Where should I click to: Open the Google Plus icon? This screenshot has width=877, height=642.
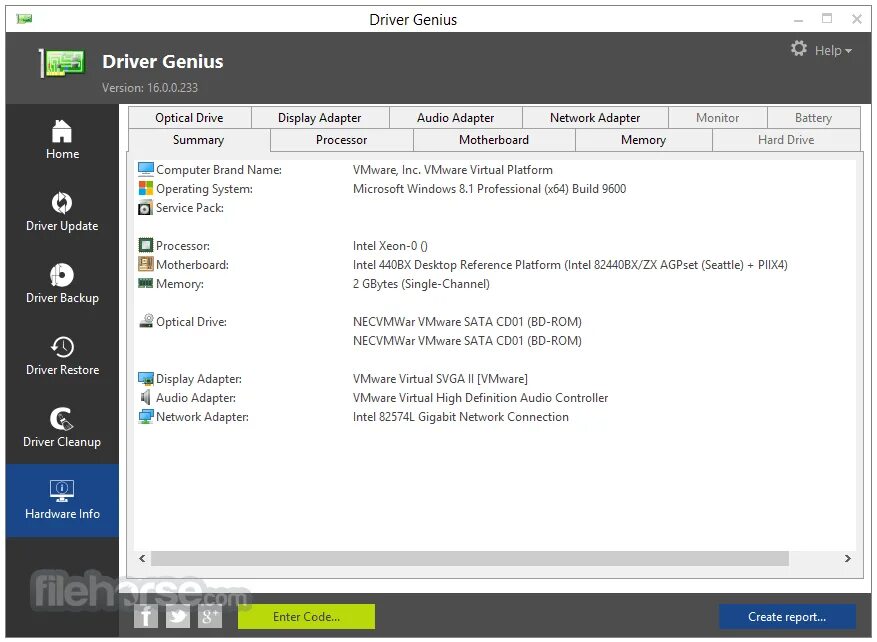[210, 617]
